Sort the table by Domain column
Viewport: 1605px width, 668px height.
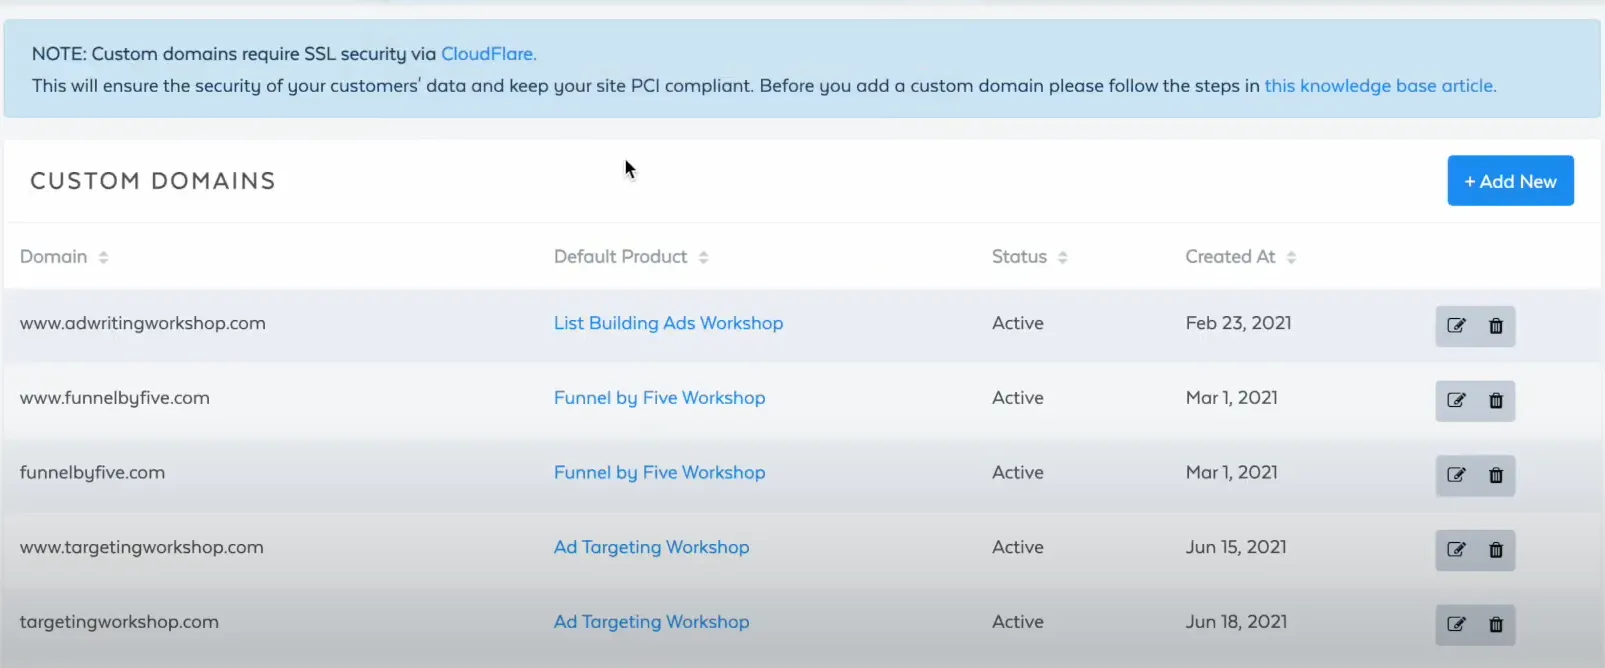pos(64,257)
